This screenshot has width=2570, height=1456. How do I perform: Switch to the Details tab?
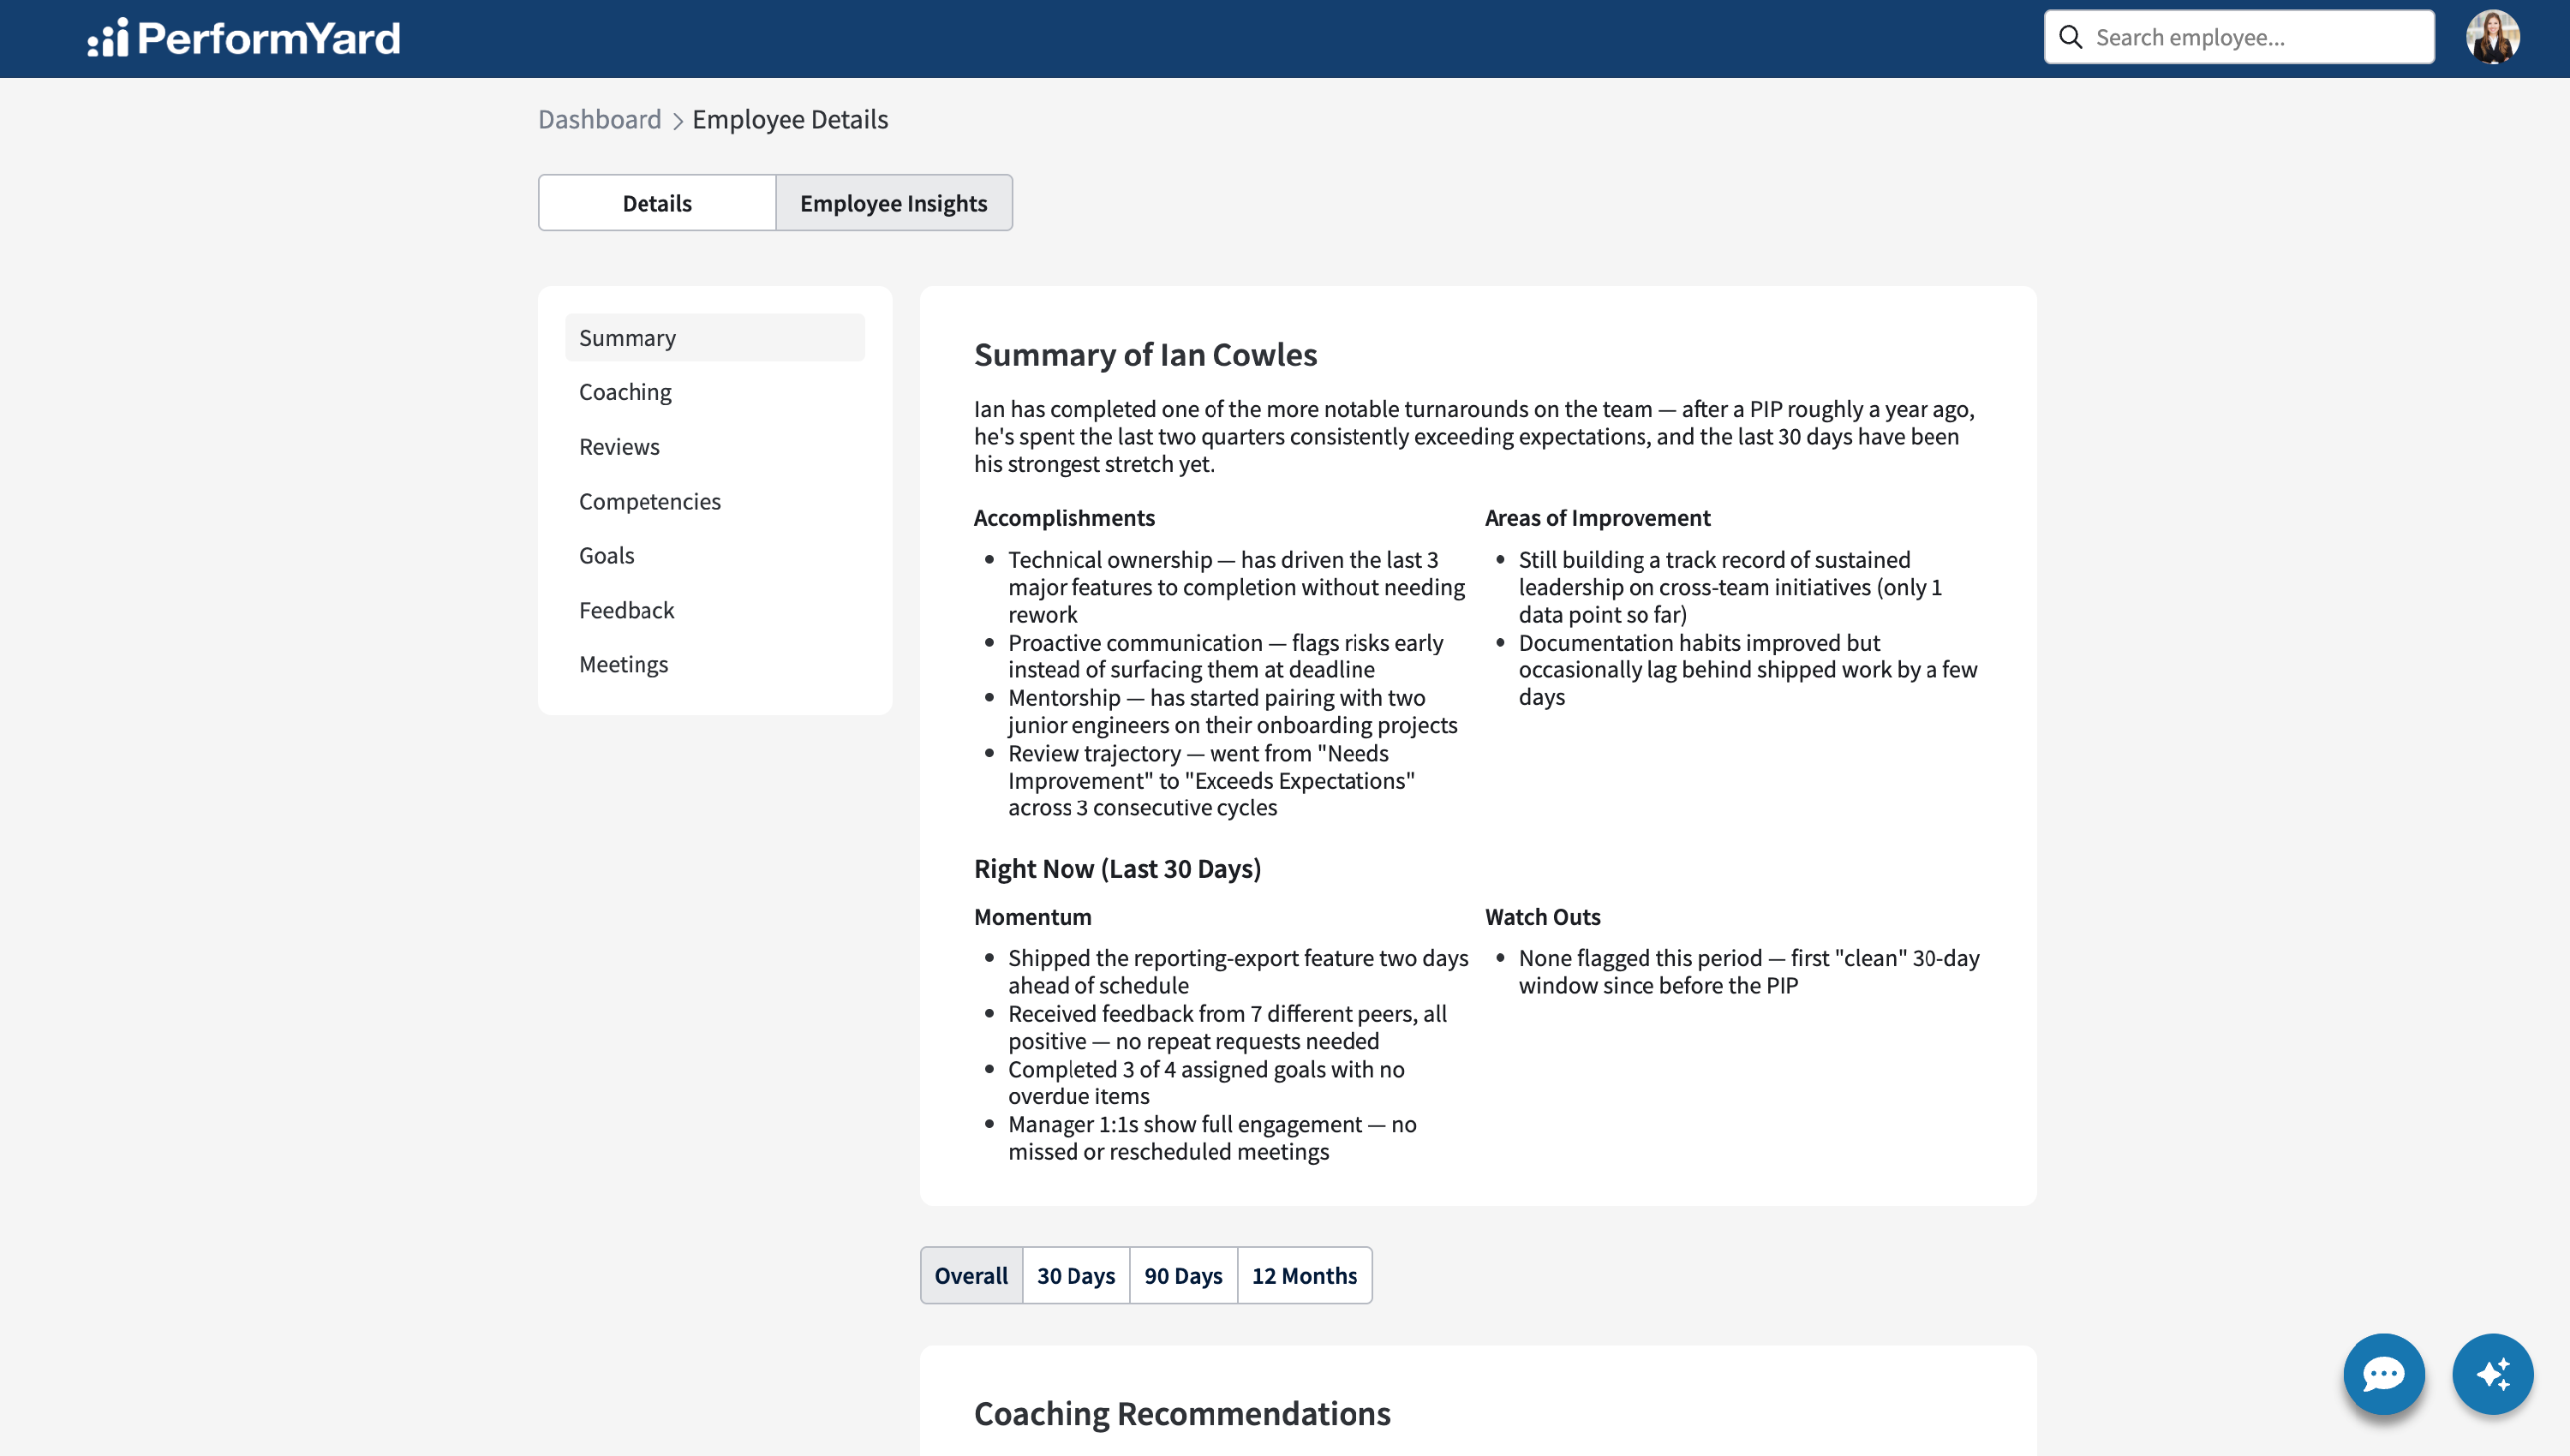coord(657,203)
